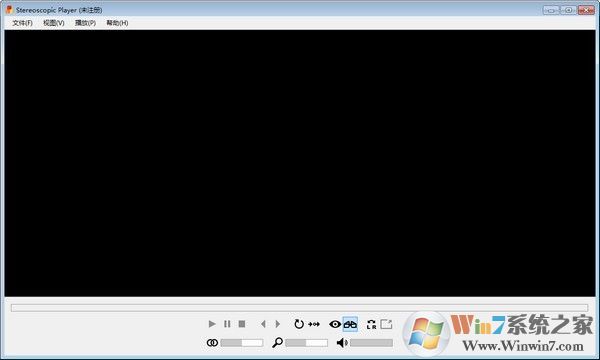Toggle stereoscopic 3D glasses view mode

click(x=350, y=324)
